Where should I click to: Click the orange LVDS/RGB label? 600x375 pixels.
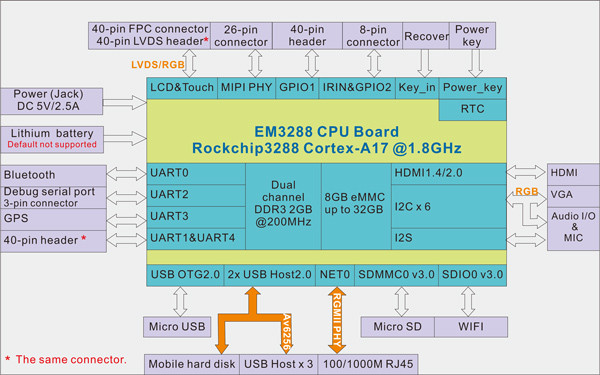[x=158, y=65]
